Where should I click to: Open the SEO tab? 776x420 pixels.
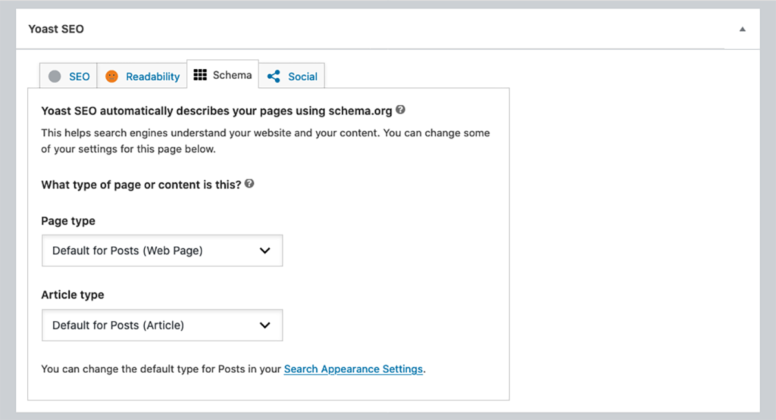(68, 76)
